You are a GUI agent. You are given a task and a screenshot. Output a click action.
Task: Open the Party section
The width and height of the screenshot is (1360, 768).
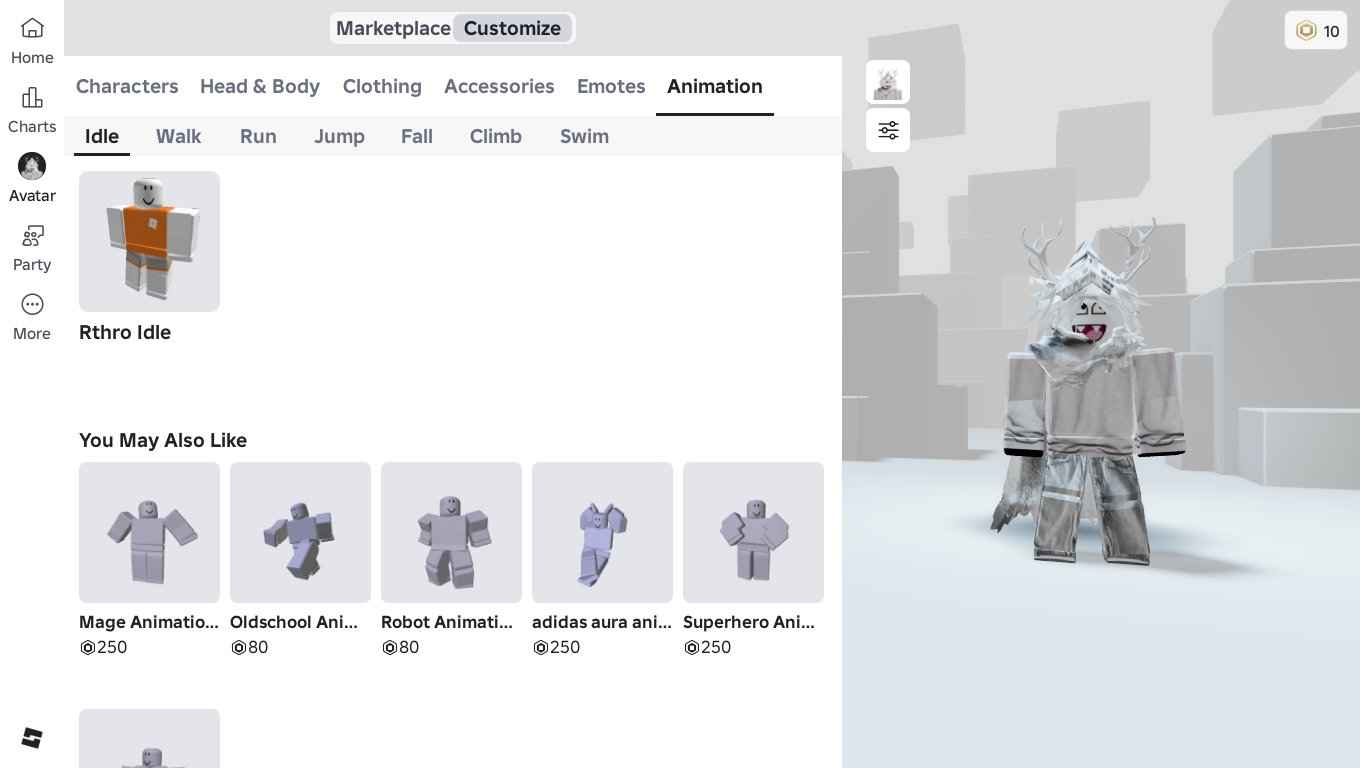(x=32, y=245)
